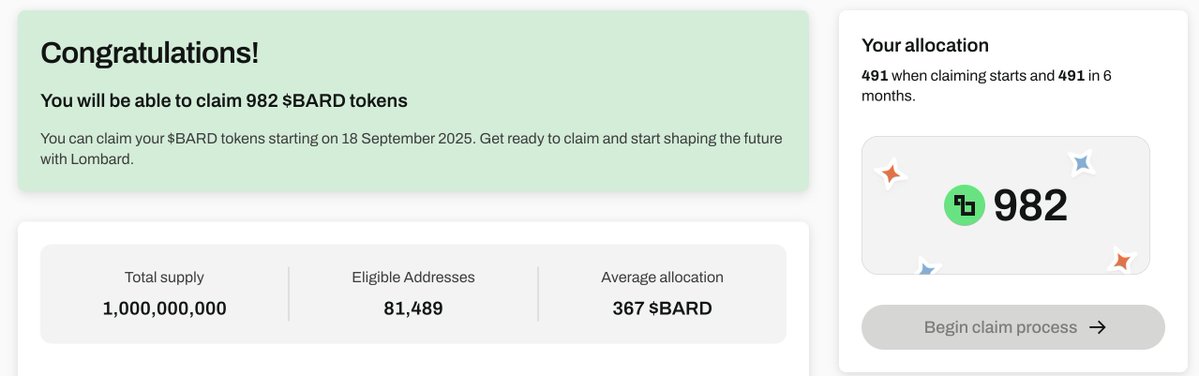Click the blue sparkle star at bottom-left of card
Image resolution: width=1199 pixels, height=376 pixels.
926,267
